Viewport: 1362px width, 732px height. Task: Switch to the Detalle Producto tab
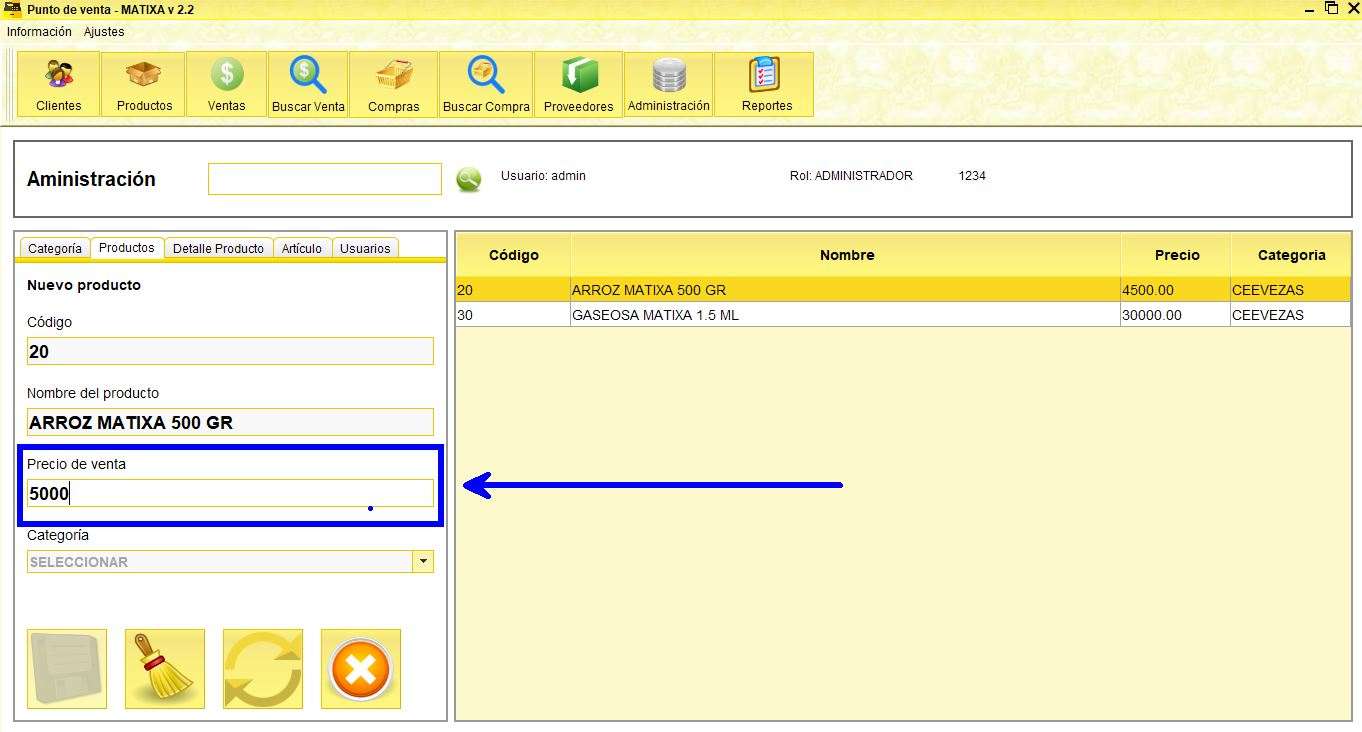[x=218, y=249]
